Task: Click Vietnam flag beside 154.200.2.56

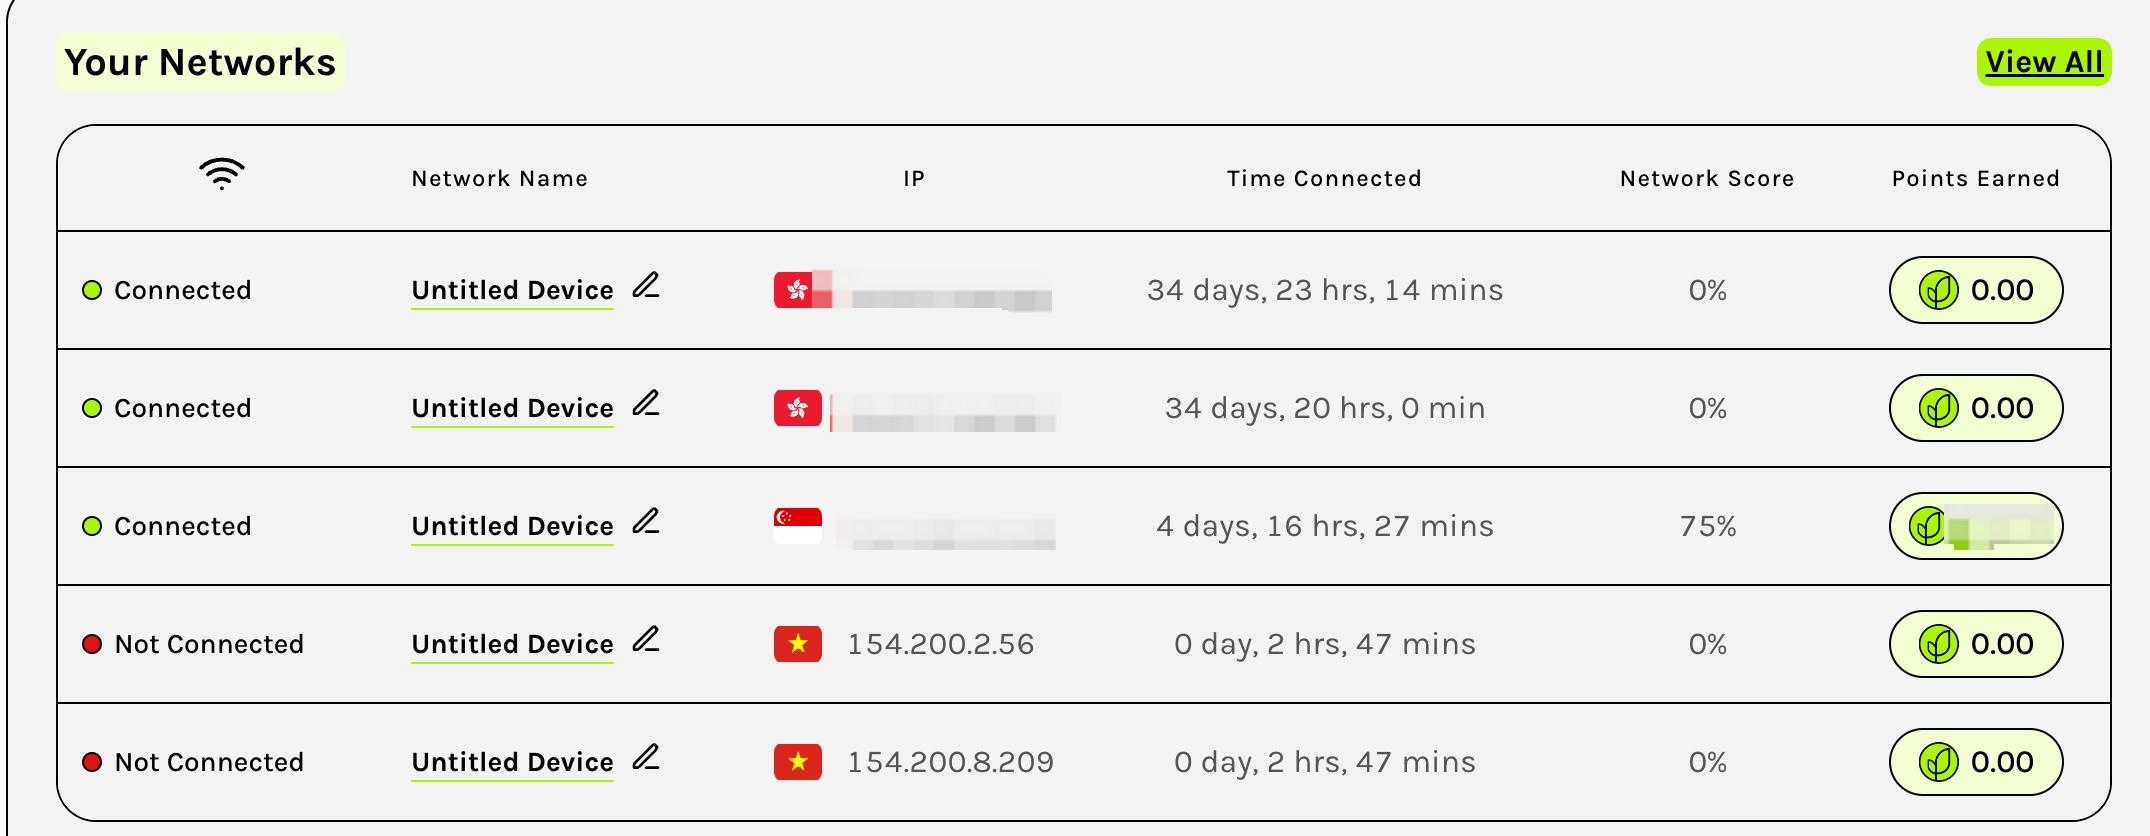Action: [x=797, y=644]
